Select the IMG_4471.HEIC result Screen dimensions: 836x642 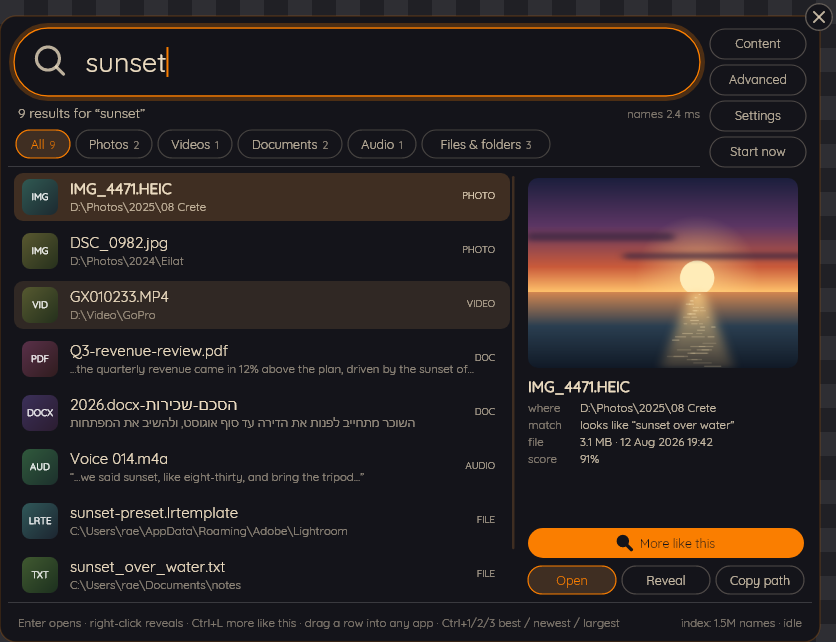pyautogui.click(x=262, y=197)
